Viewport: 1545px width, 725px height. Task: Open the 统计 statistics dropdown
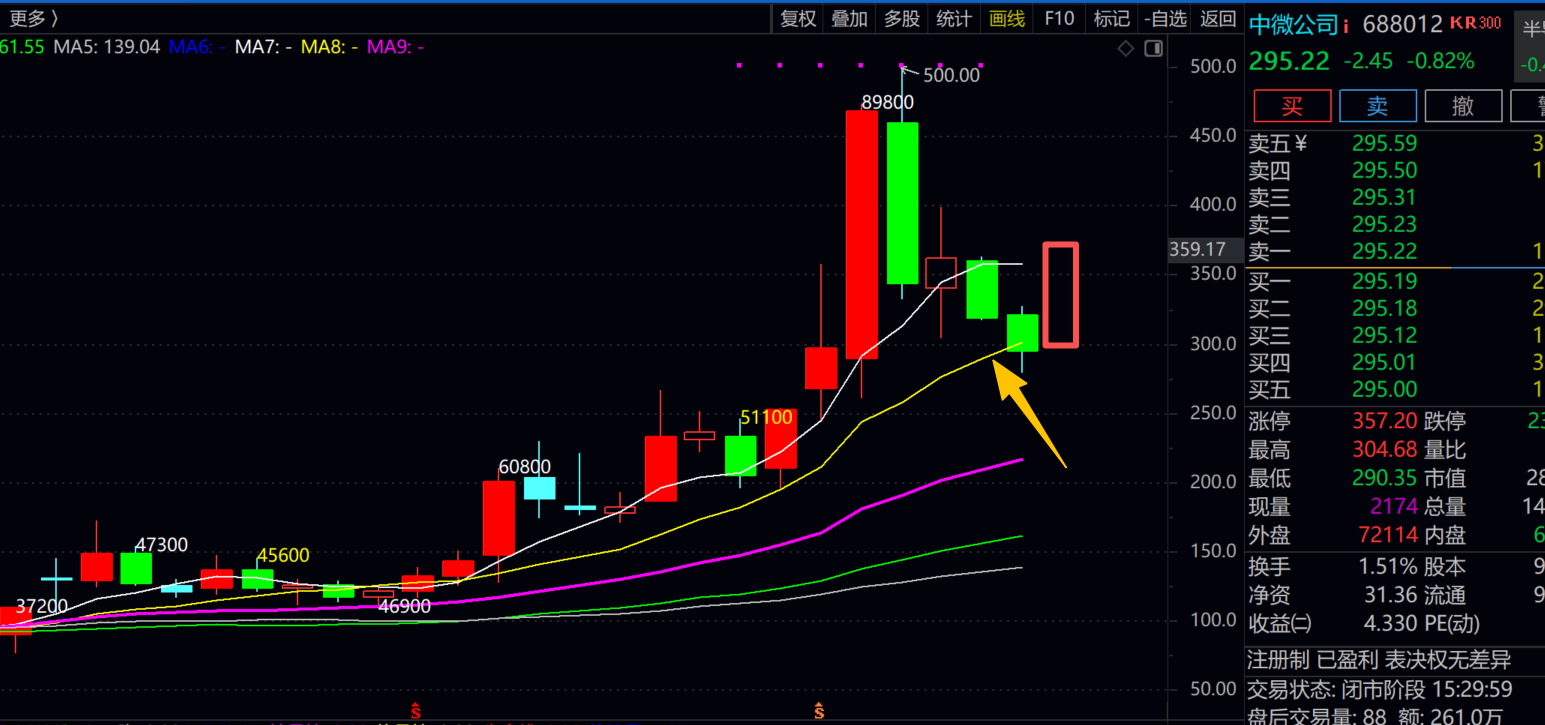pyautogui.click(x=954, y=18)
